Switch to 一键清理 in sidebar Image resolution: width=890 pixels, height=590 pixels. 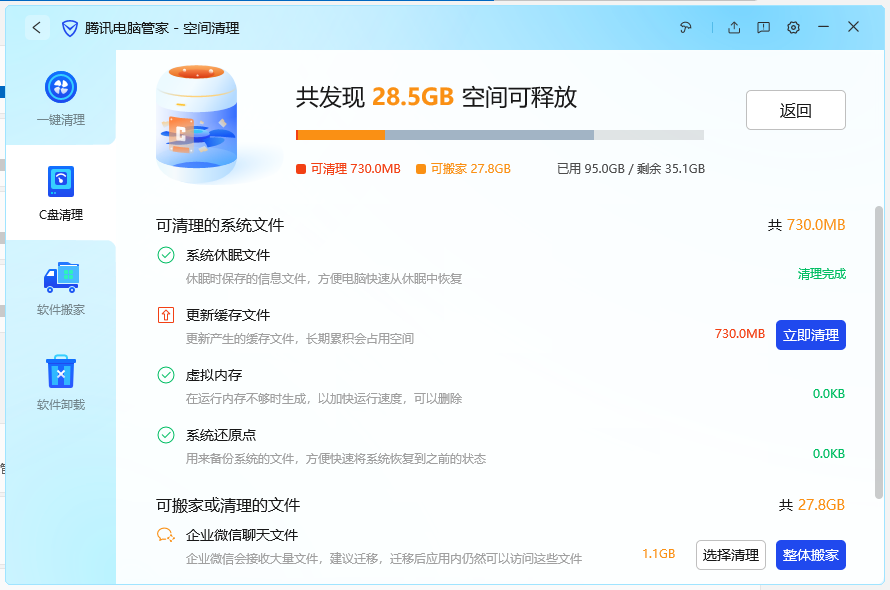point(61,98)
